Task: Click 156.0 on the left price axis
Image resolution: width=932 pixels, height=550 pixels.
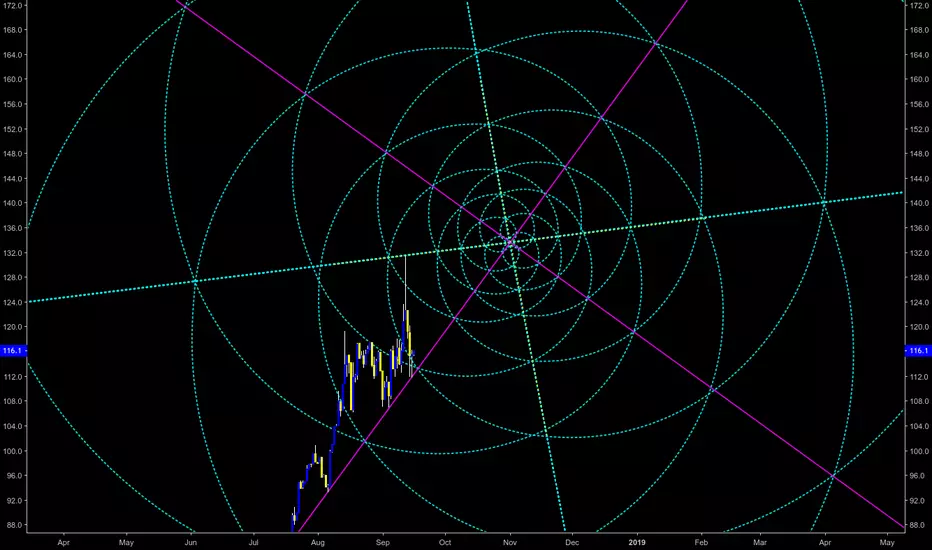Action: click(13, 104)
